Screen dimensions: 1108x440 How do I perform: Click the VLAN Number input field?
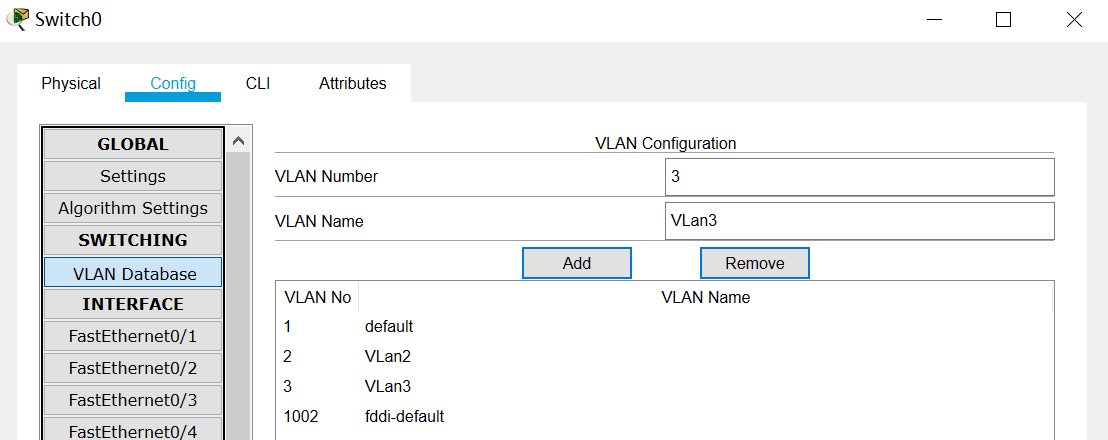pos(859,177)
